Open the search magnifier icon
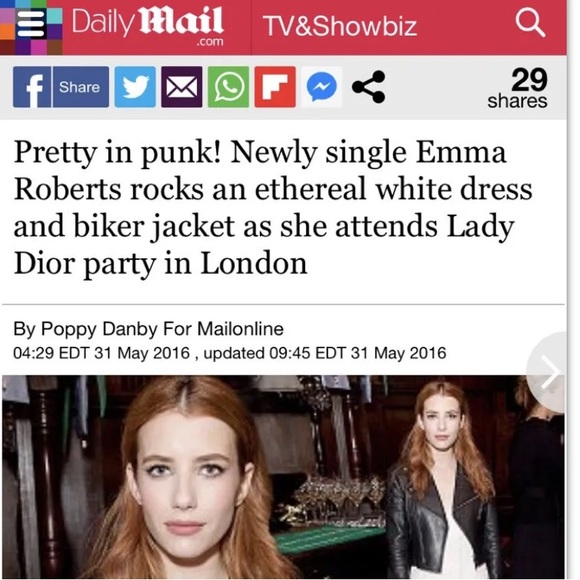580x580 pixels. click(x=530, y=23)
